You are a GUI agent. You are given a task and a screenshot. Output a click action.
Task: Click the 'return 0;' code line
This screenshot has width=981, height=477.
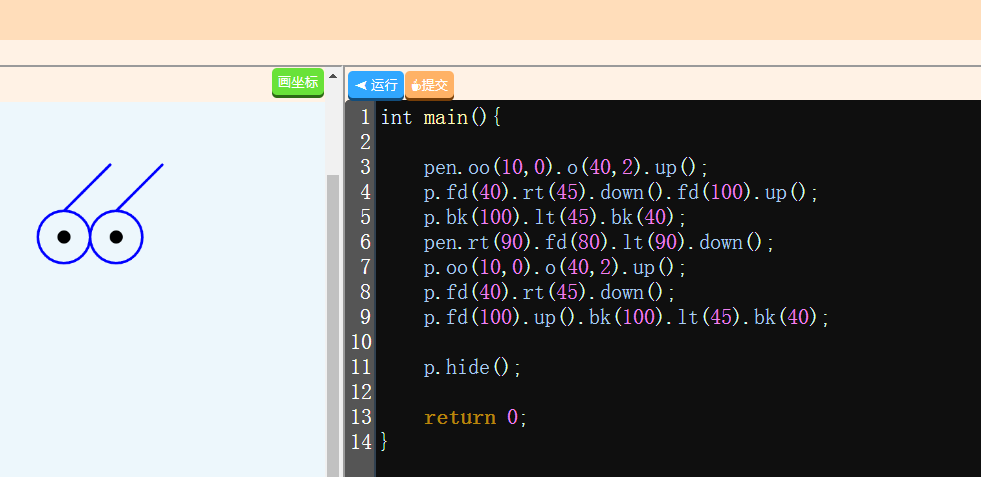point(475,418)
